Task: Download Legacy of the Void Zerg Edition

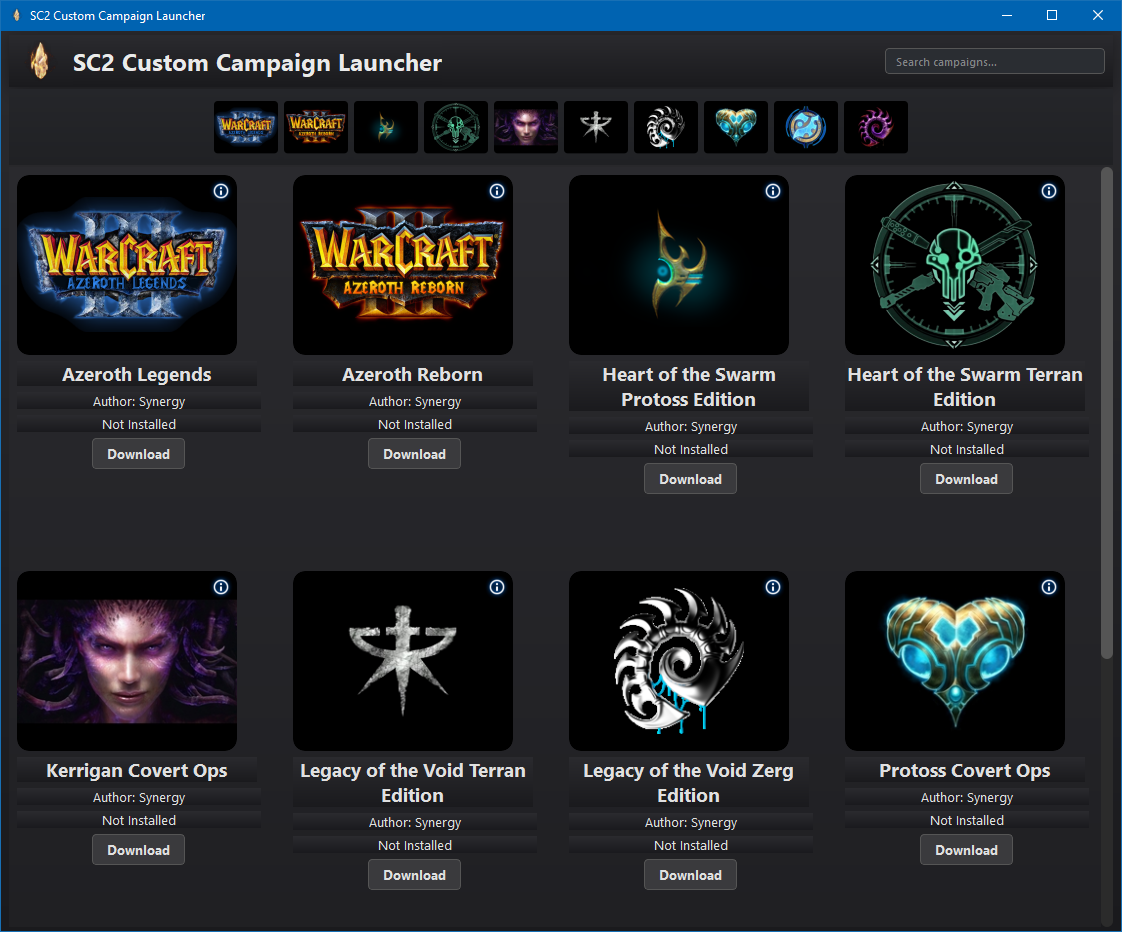Action: (690, 875)
